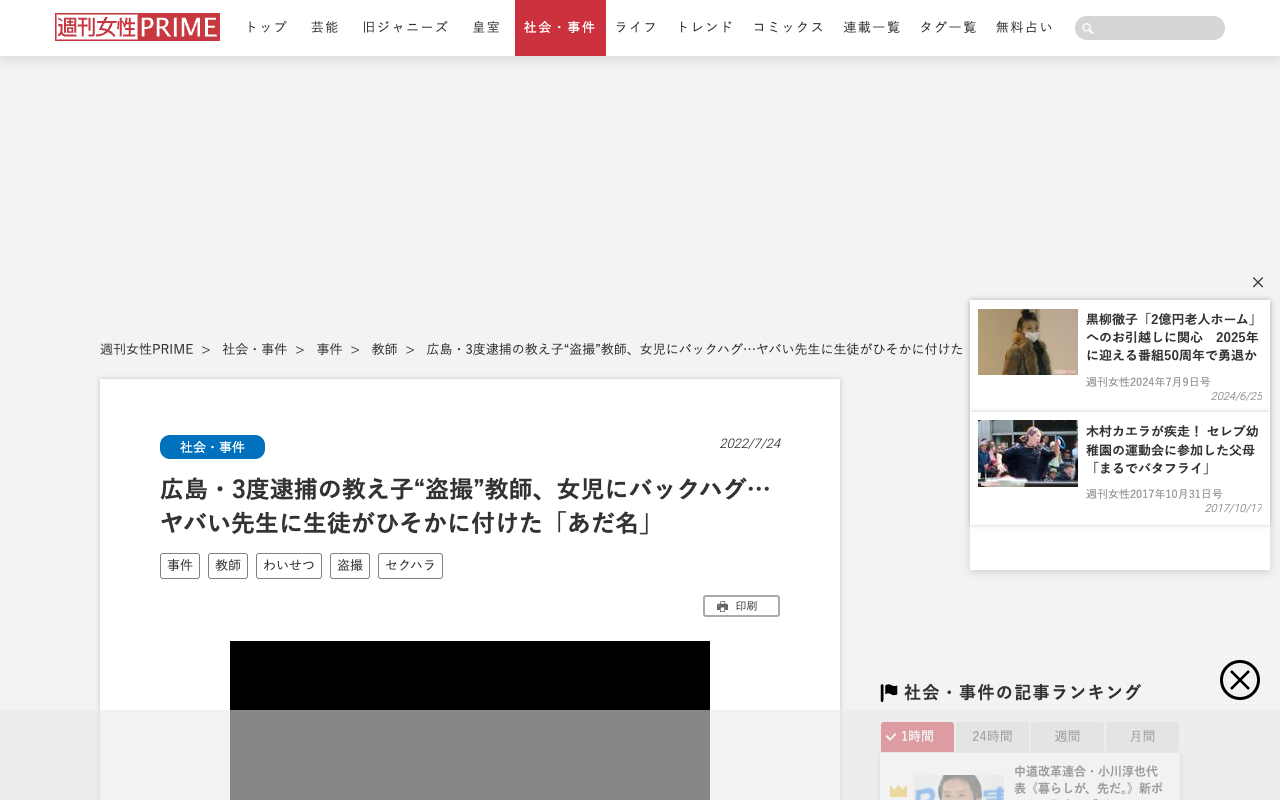
Task: Click the flag icon next to ranking heading
Action: coord(889,692)
